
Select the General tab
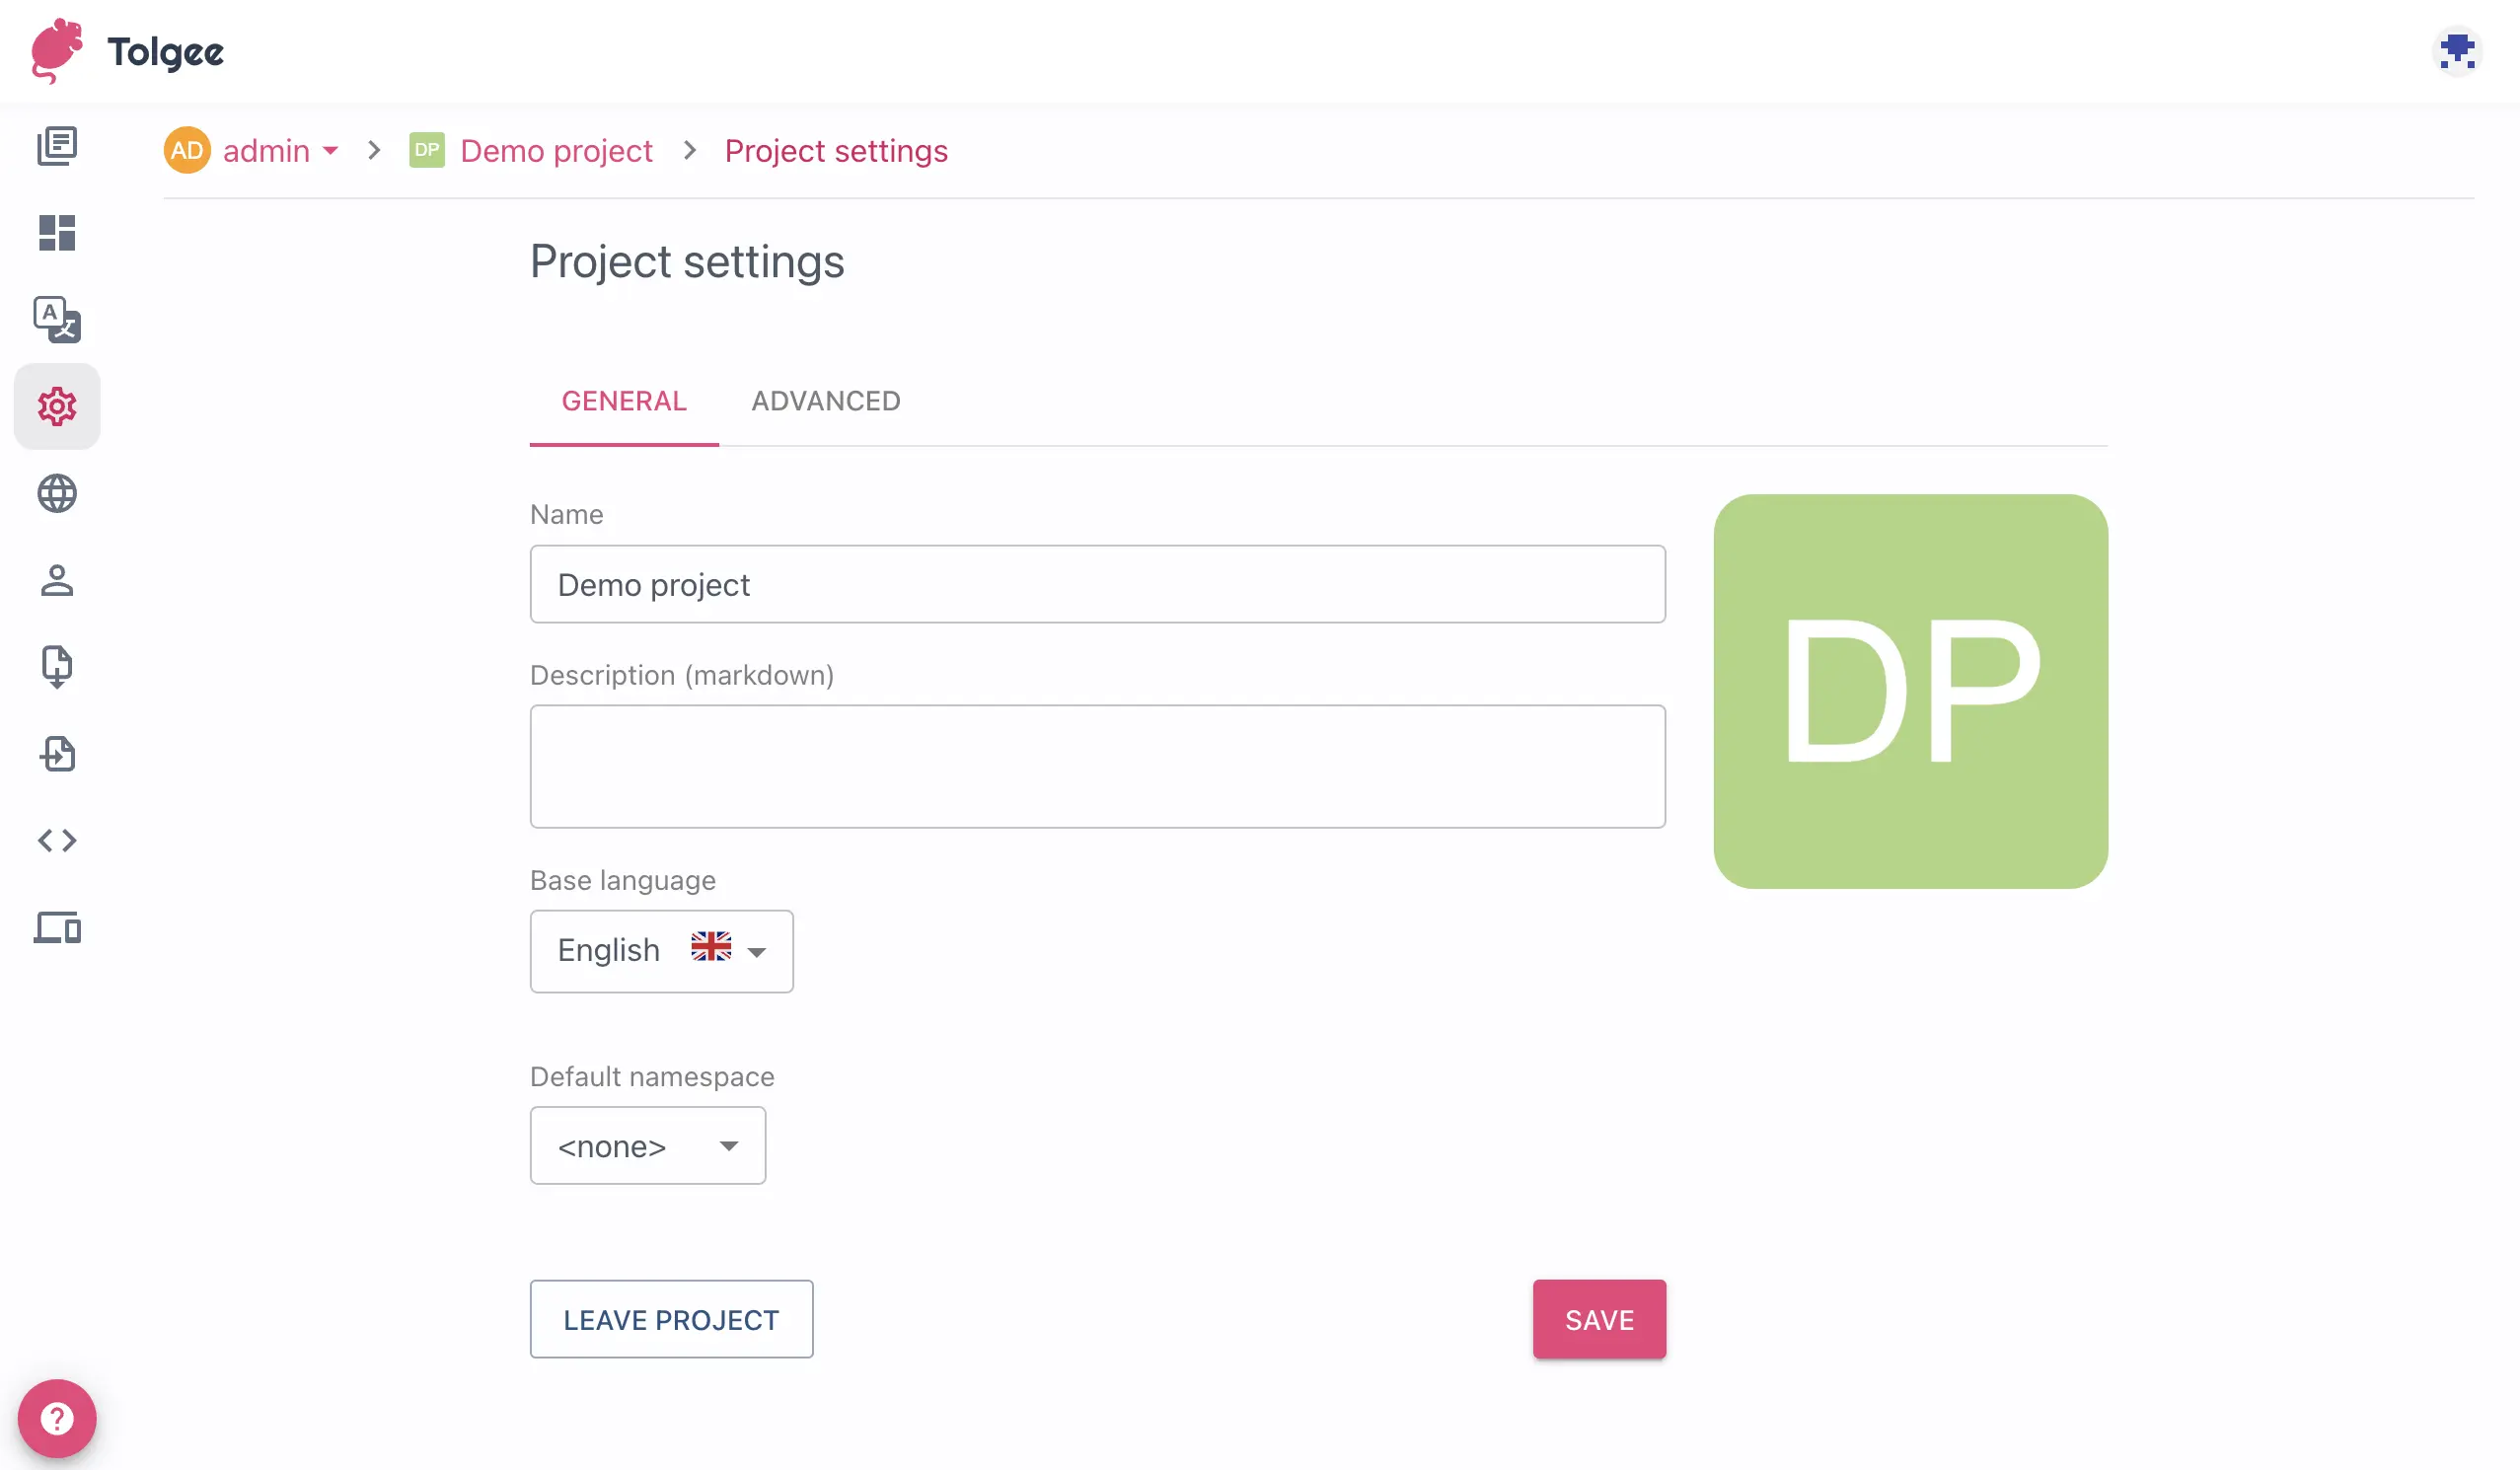[623, 401]
